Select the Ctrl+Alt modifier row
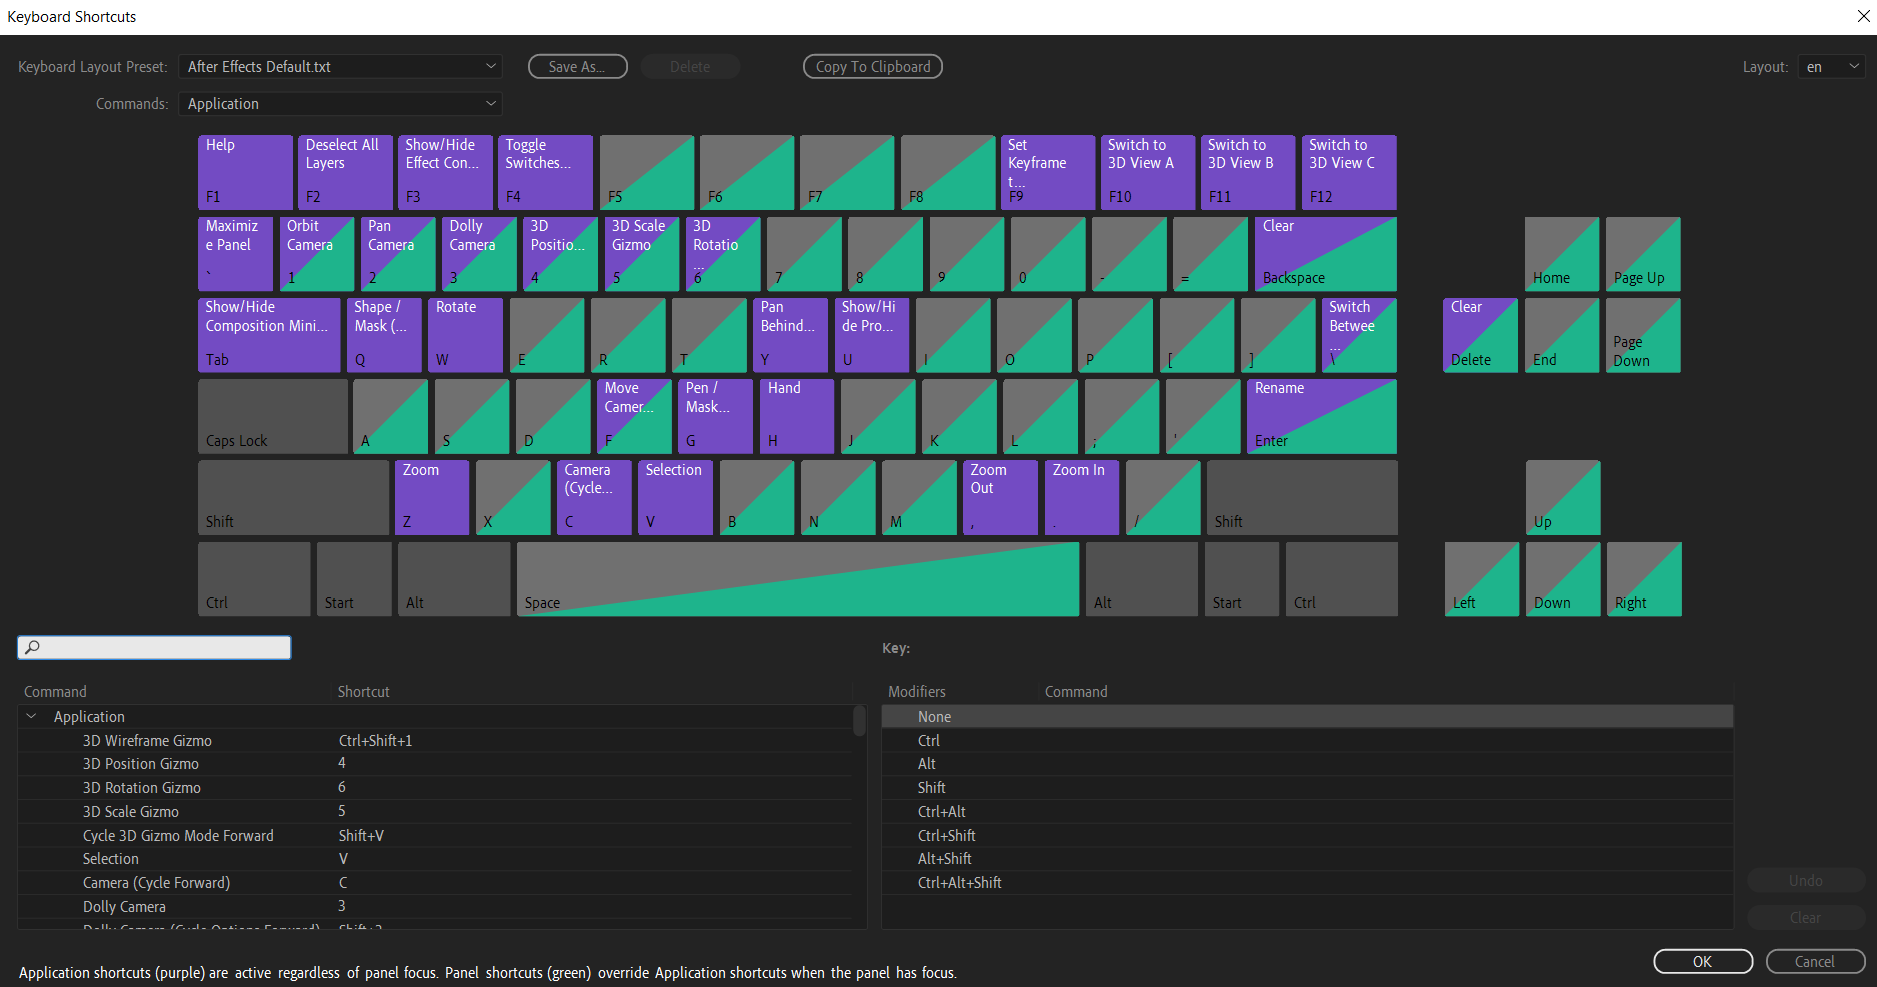Image resolution: width=1877 pixels, height=987 pixels. tap(1307, 811)
